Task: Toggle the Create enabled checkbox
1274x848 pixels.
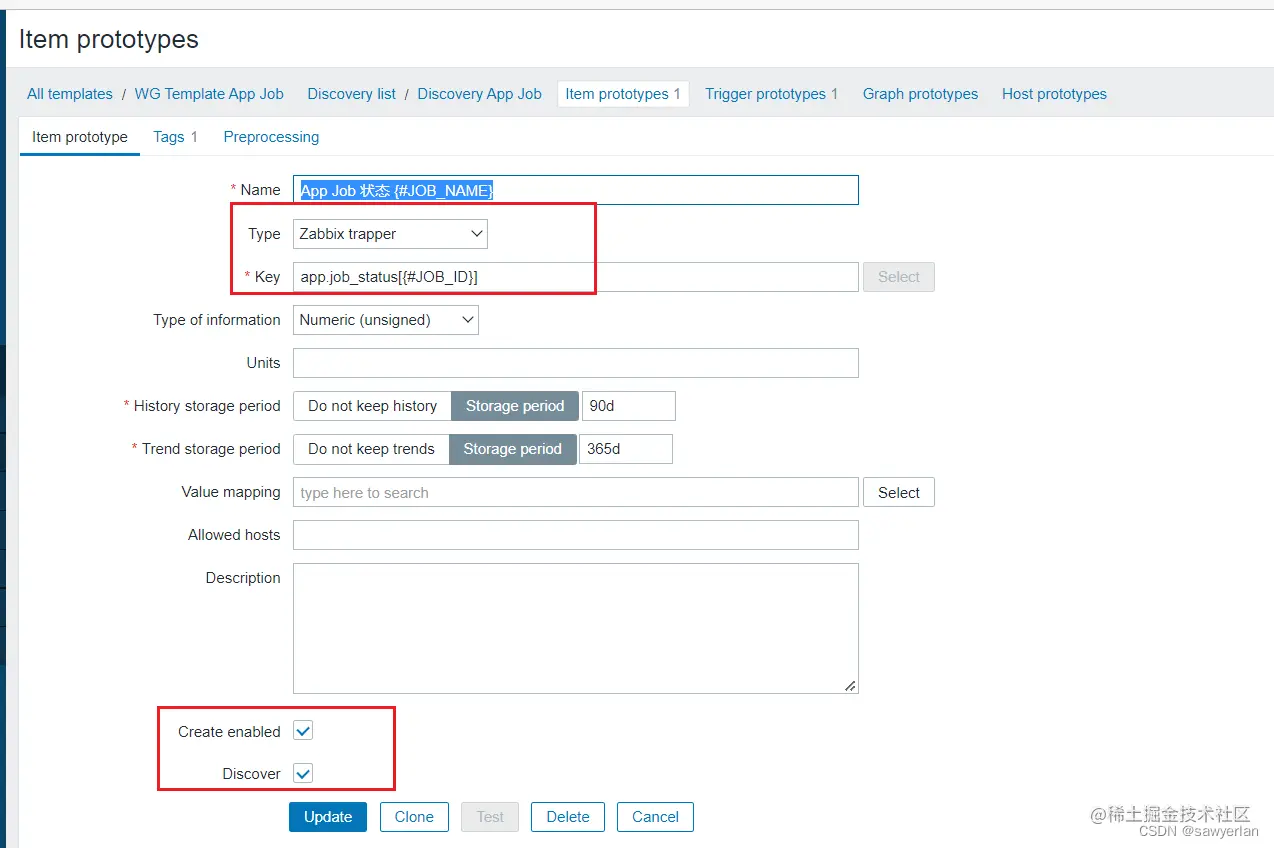Action: (303, 731)
